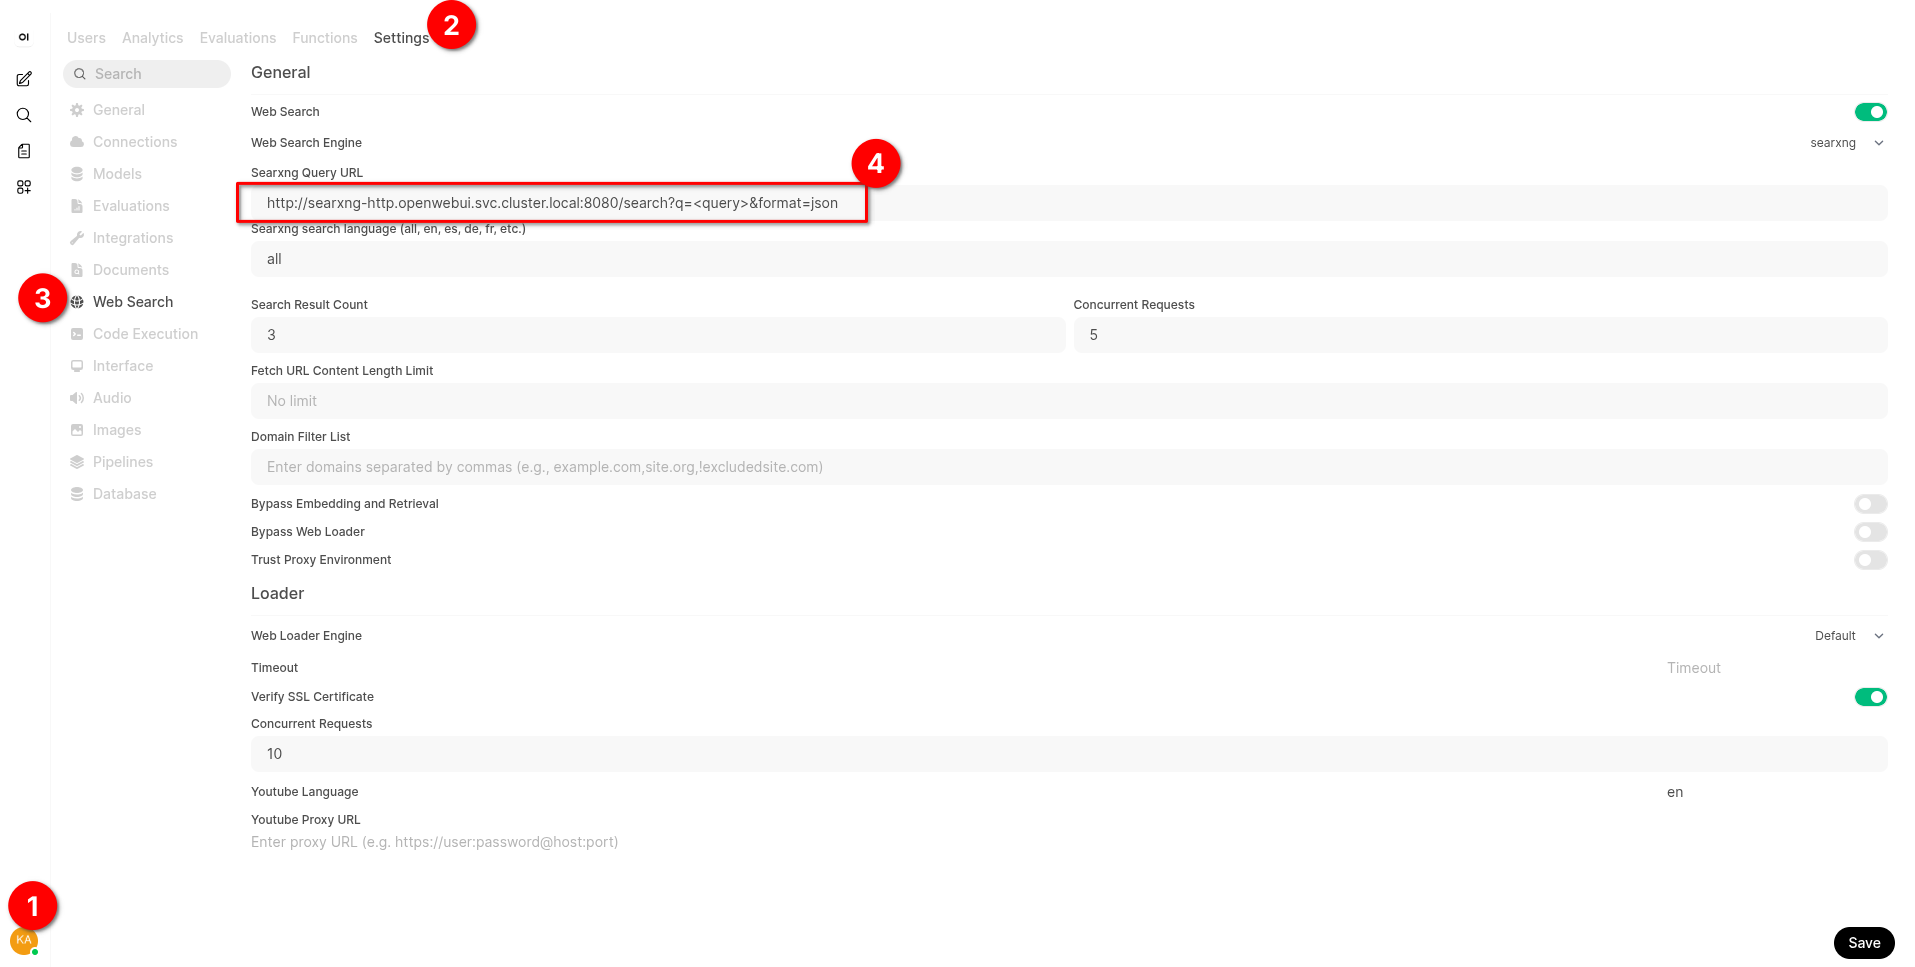Enable Bypass Embedding and Retrieval toggle
The image size is (1915, 967).
point(1870,504)
